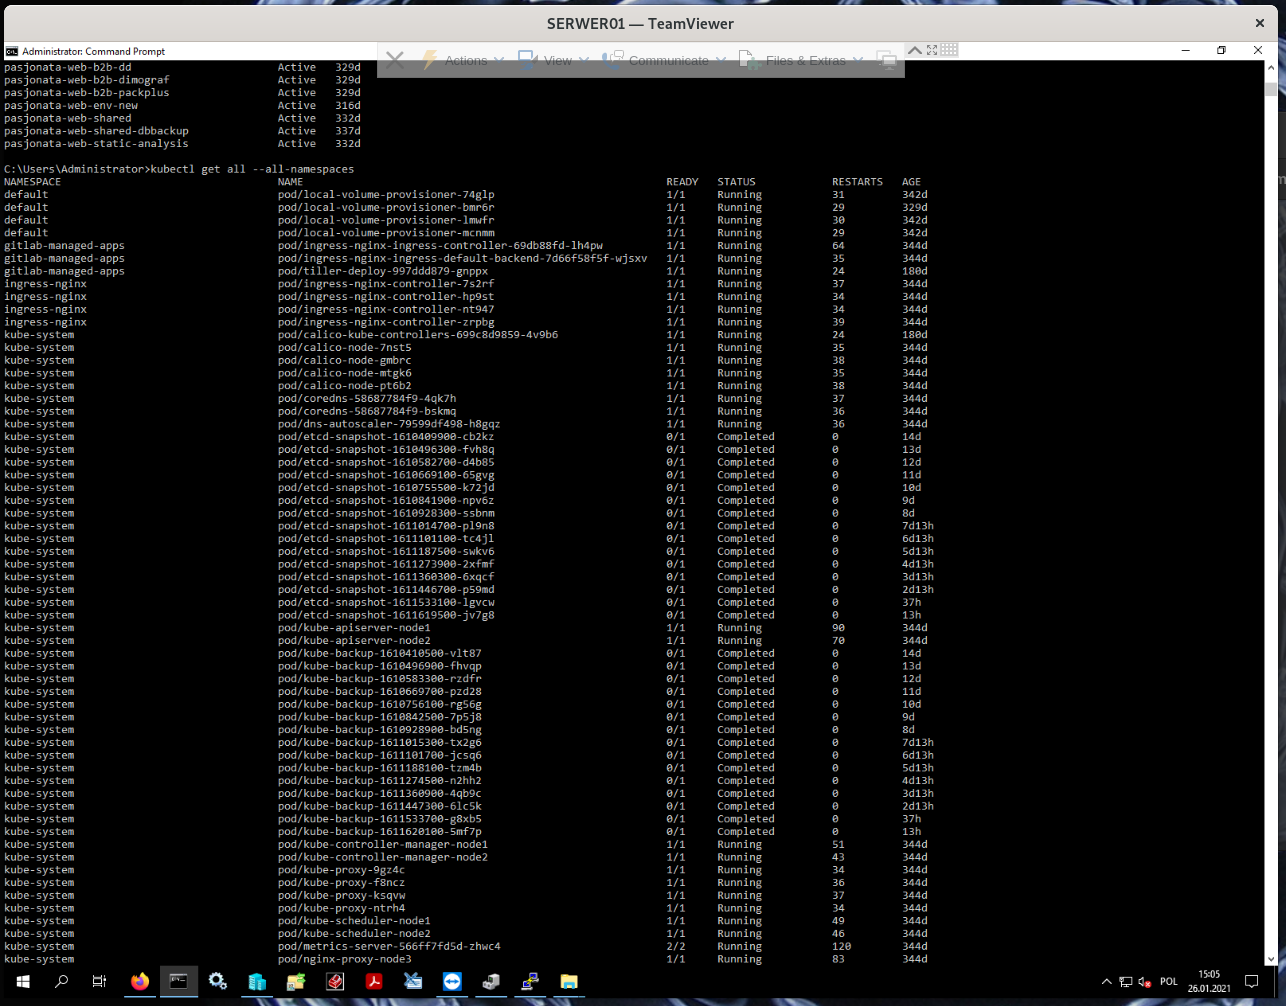Open the clock showing 15:05 26.01.2021

coord(1209,981)
